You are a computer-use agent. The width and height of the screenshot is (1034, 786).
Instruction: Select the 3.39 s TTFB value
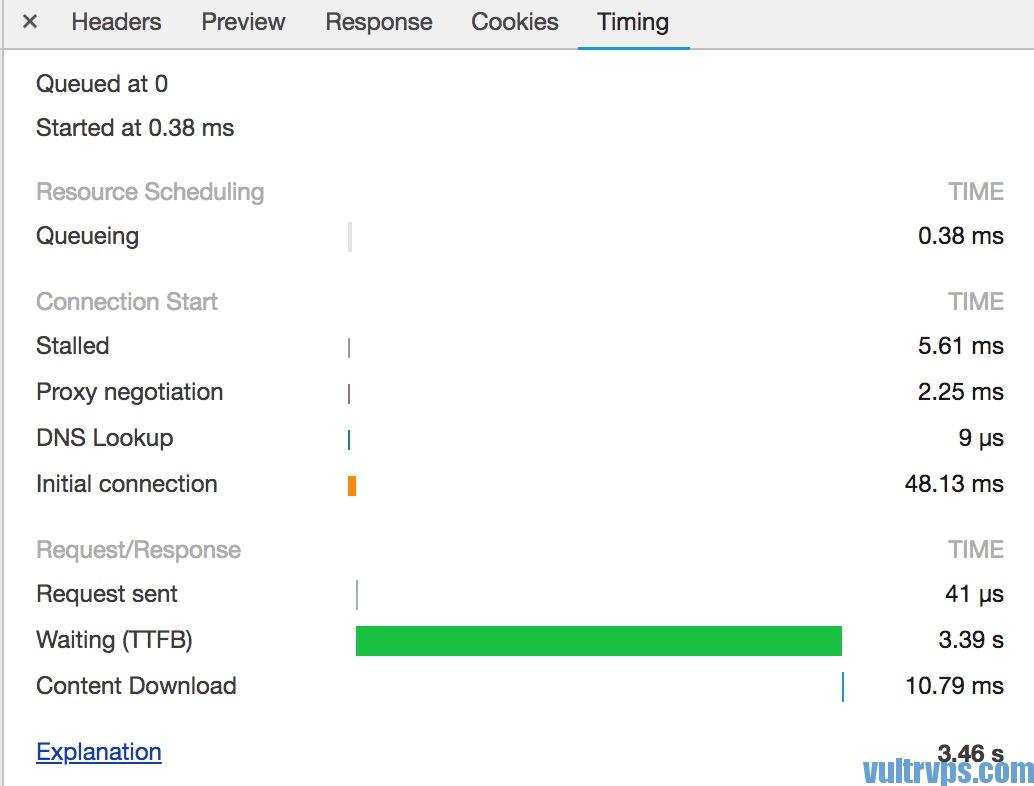coord(971,640)
